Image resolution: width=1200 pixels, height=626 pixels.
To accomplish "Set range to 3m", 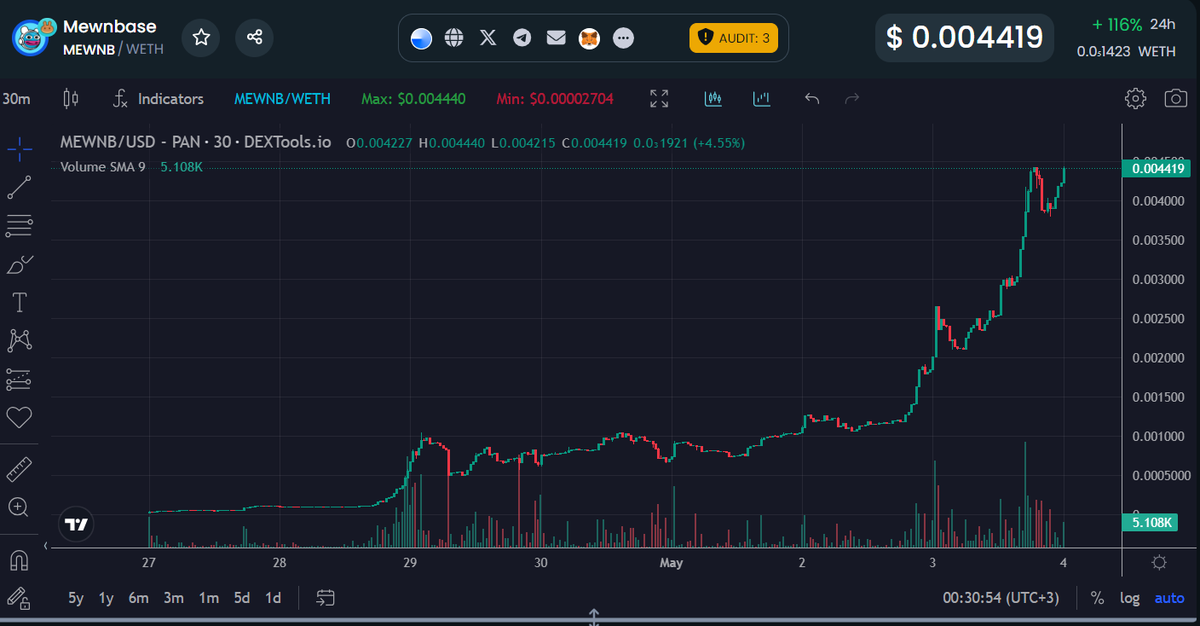I will (x=173, y=598).
